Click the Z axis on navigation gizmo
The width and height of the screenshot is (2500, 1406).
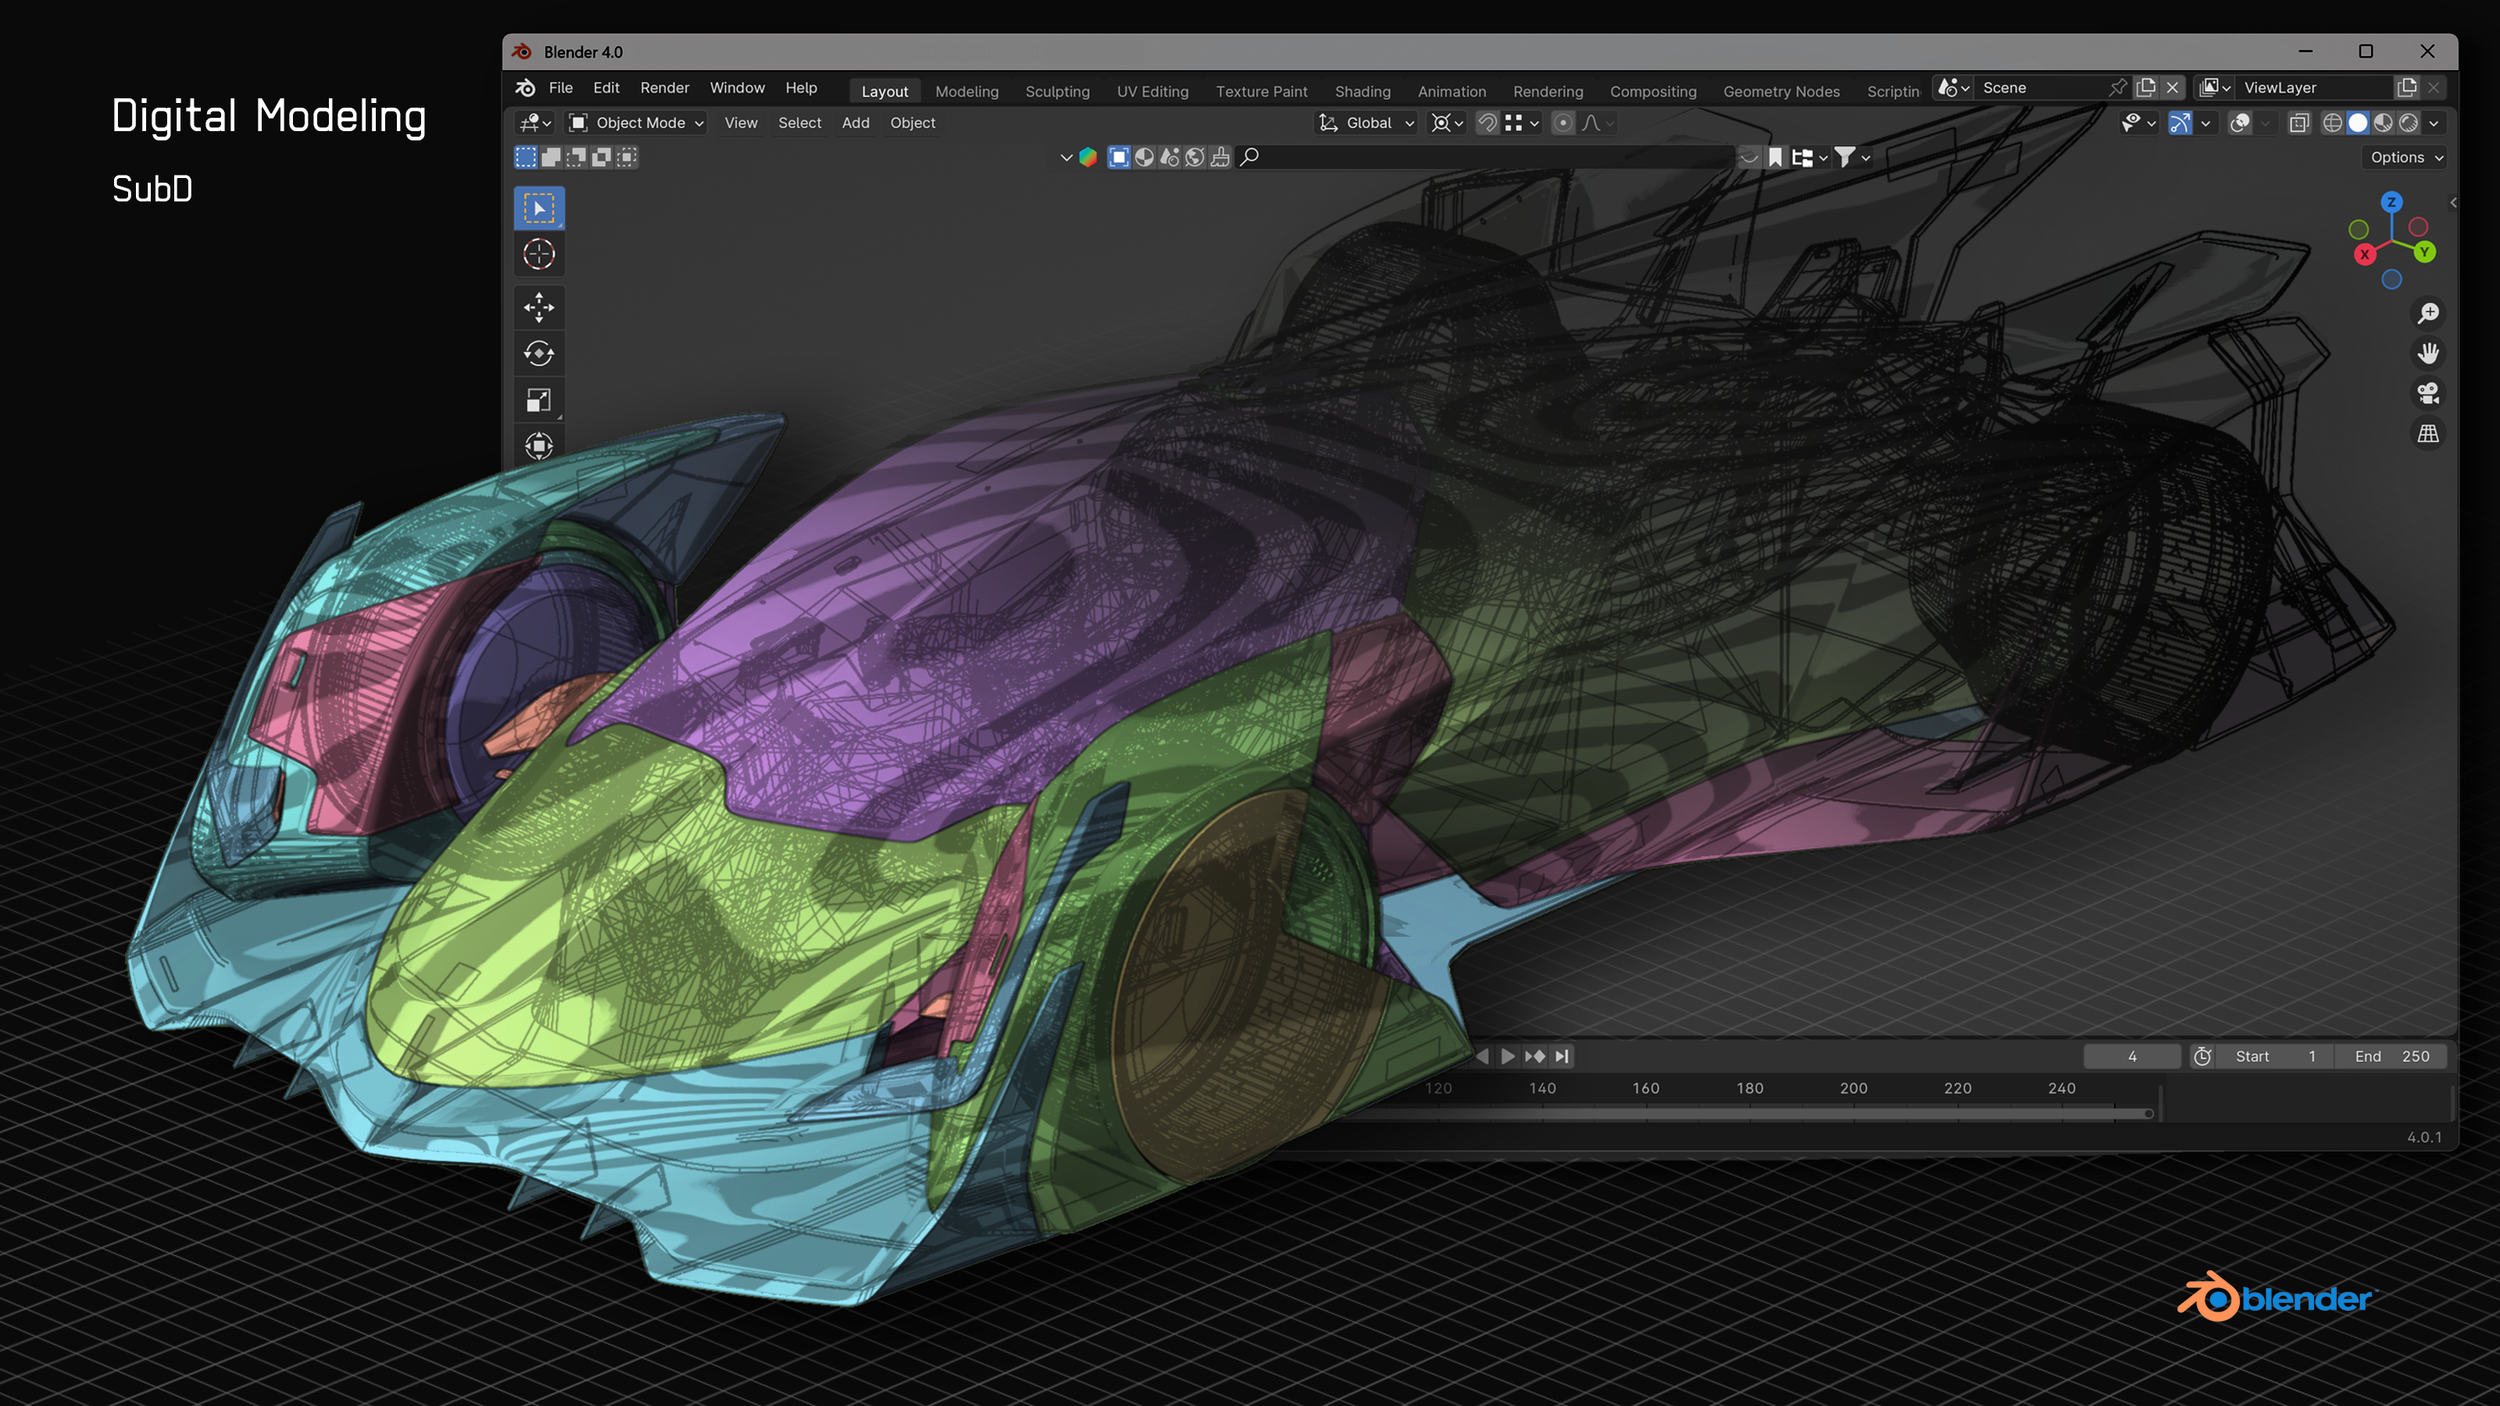(x=2391, y=202)
